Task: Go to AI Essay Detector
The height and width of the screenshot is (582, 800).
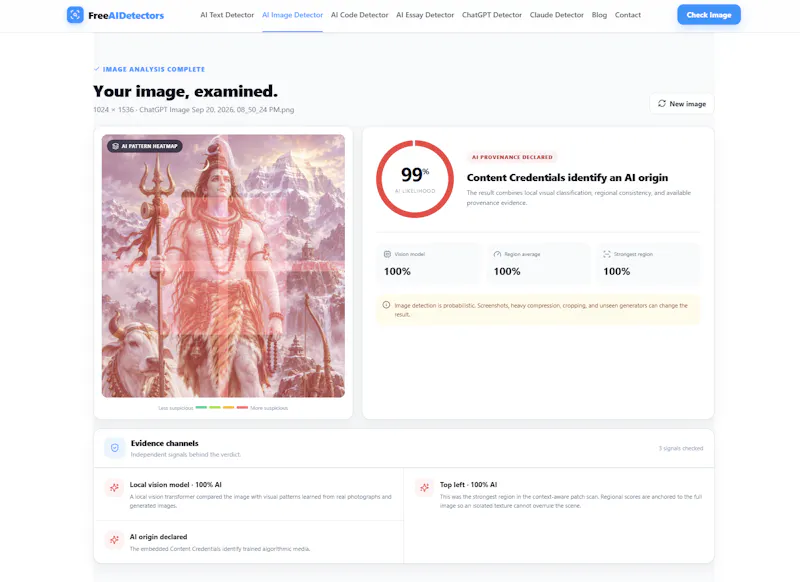Action: pyautogui.click(x=425, y=15)
